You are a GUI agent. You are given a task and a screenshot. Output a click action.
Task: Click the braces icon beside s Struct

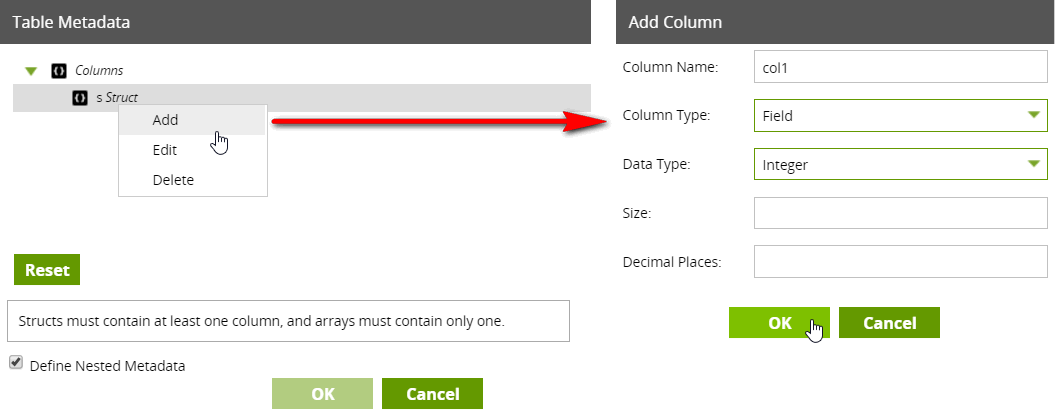pos(80,98)
